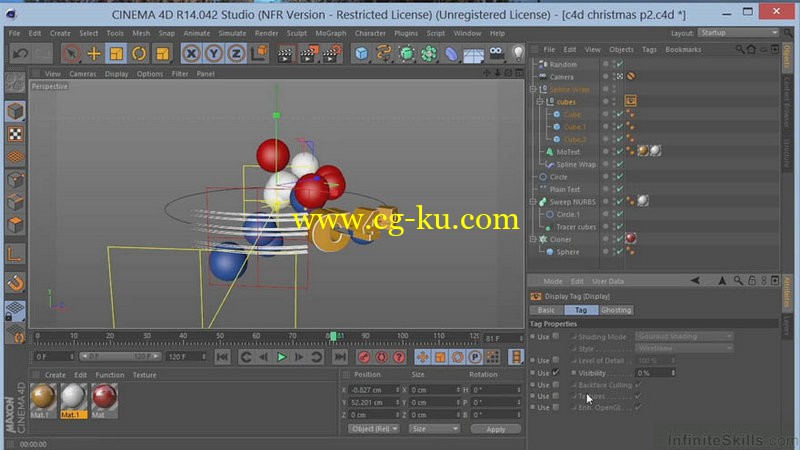Screen dimensions: 800x450
Task: Open the keyframe selection question icon
Action: coord(399,357)
